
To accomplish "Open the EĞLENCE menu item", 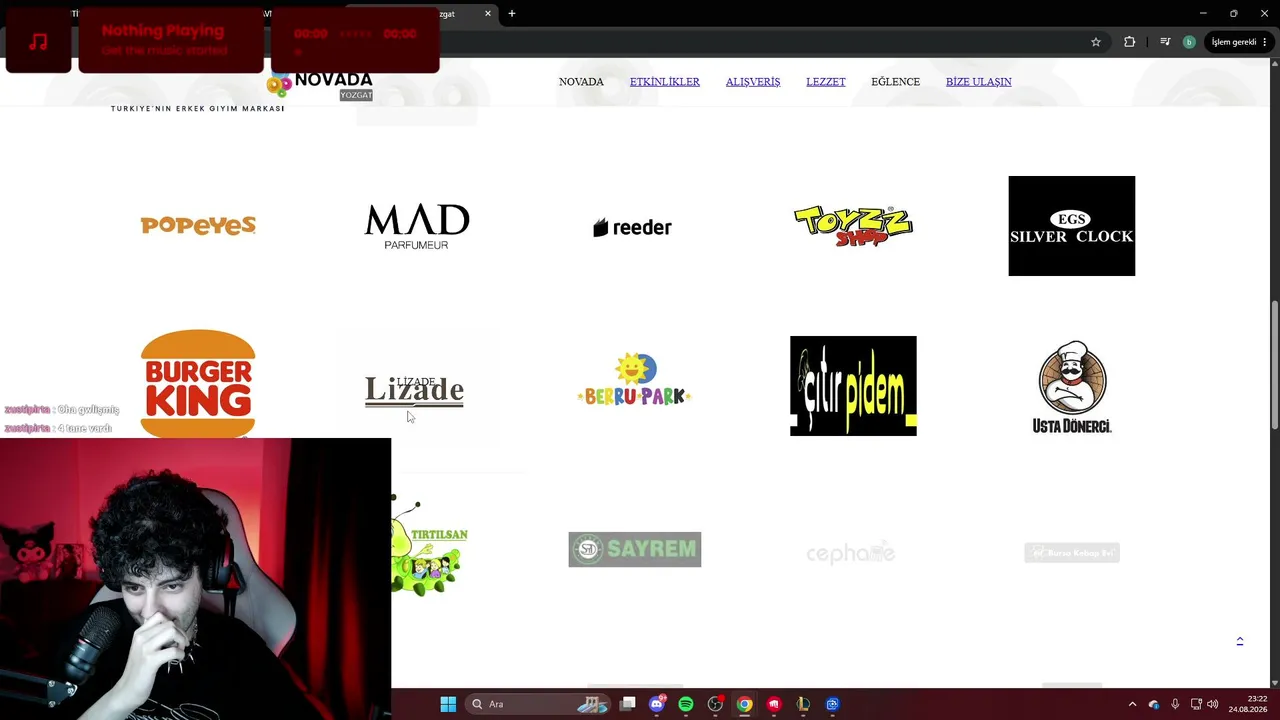I will pyautogui.click(x=895, y=82).
